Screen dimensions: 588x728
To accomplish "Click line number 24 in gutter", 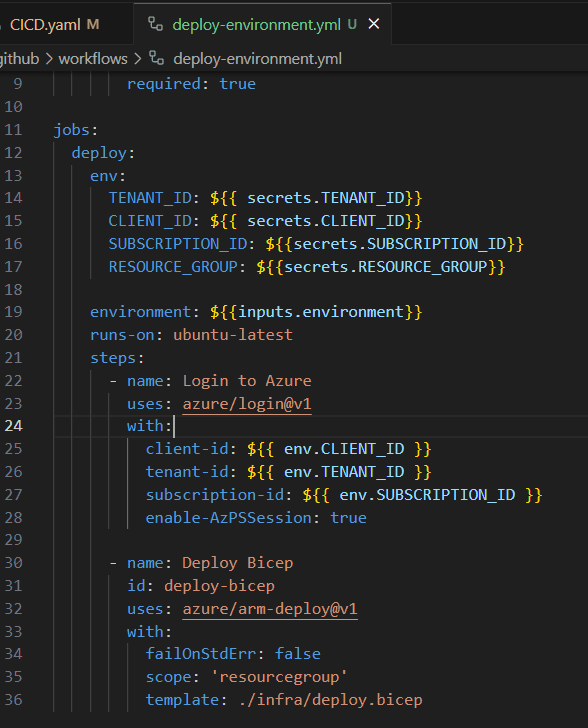I will tap(13, 426).
